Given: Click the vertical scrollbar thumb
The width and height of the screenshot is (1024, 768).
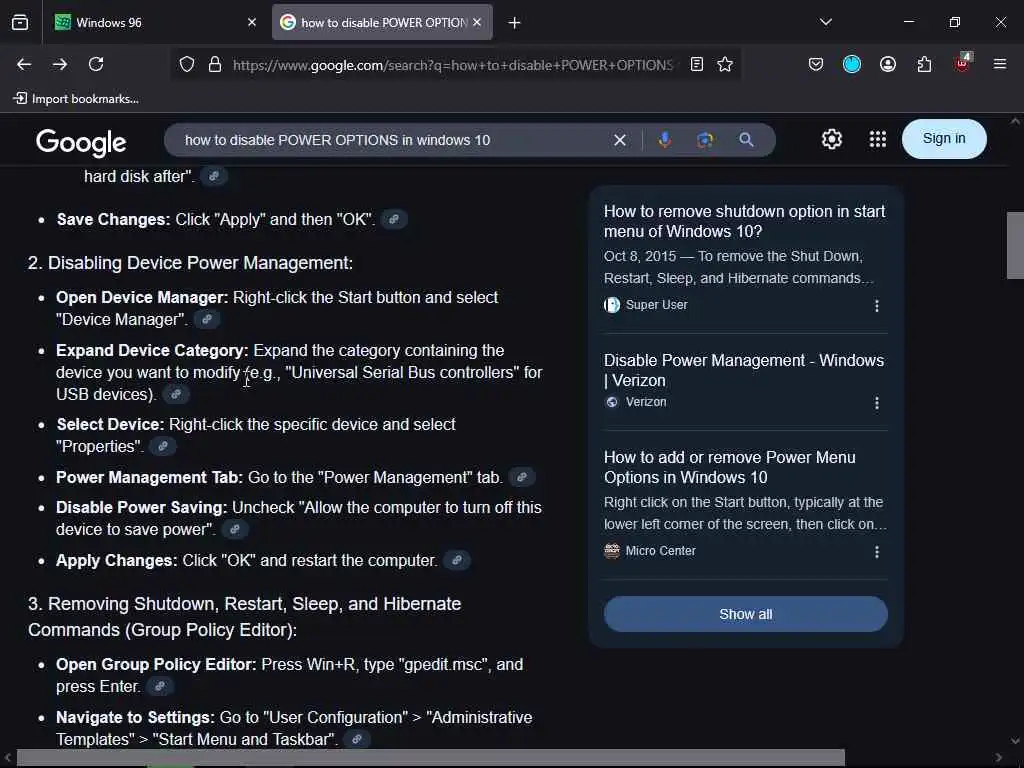Looking at the screenshot, I should (x=1015, y=246).
